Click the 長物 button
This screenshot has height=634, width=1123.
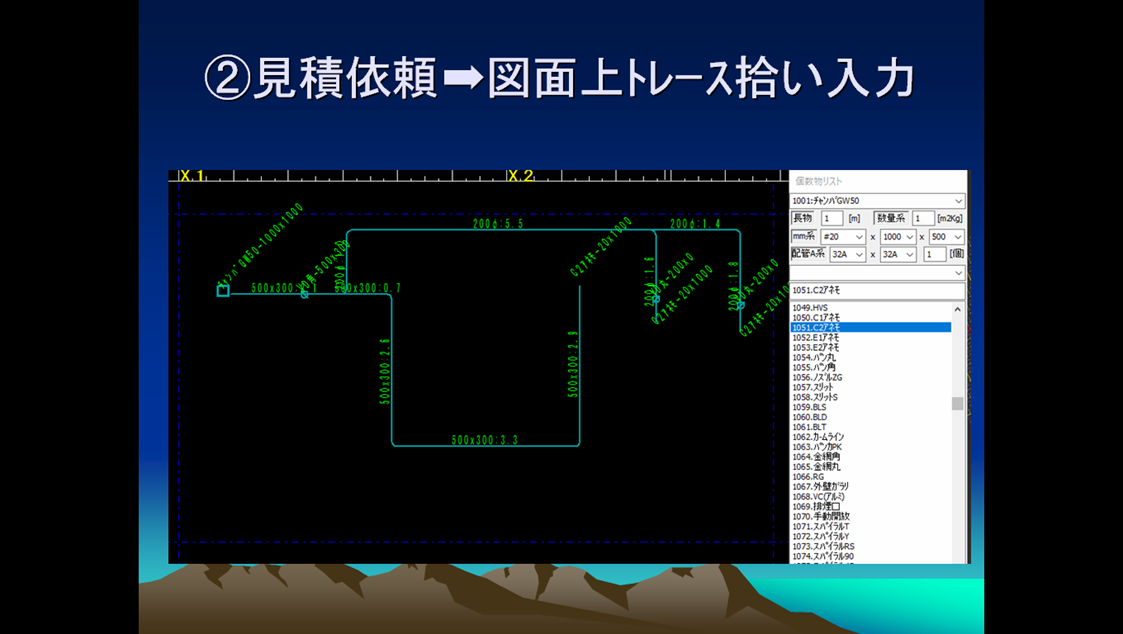802,218
